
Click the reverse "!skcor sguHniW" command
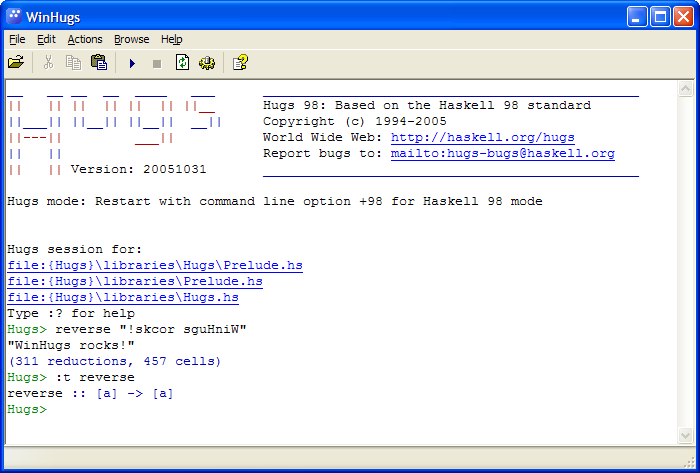(x=151, y=330)
